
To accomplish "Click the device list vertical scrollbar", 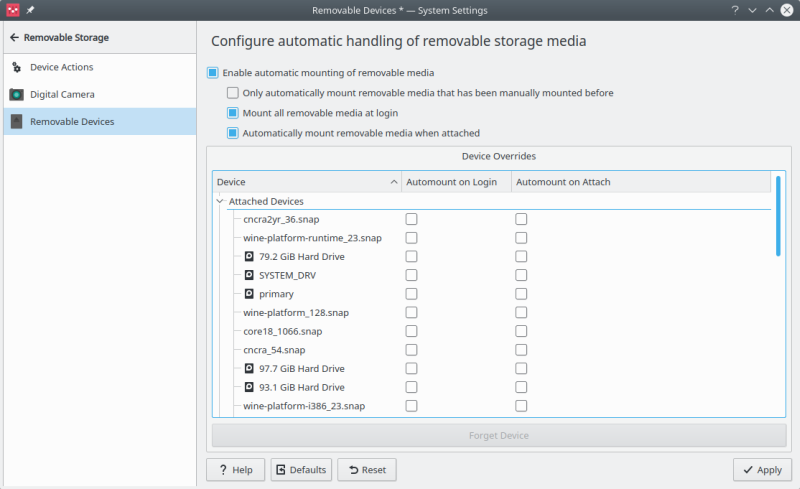I will [x=778, y=216].
